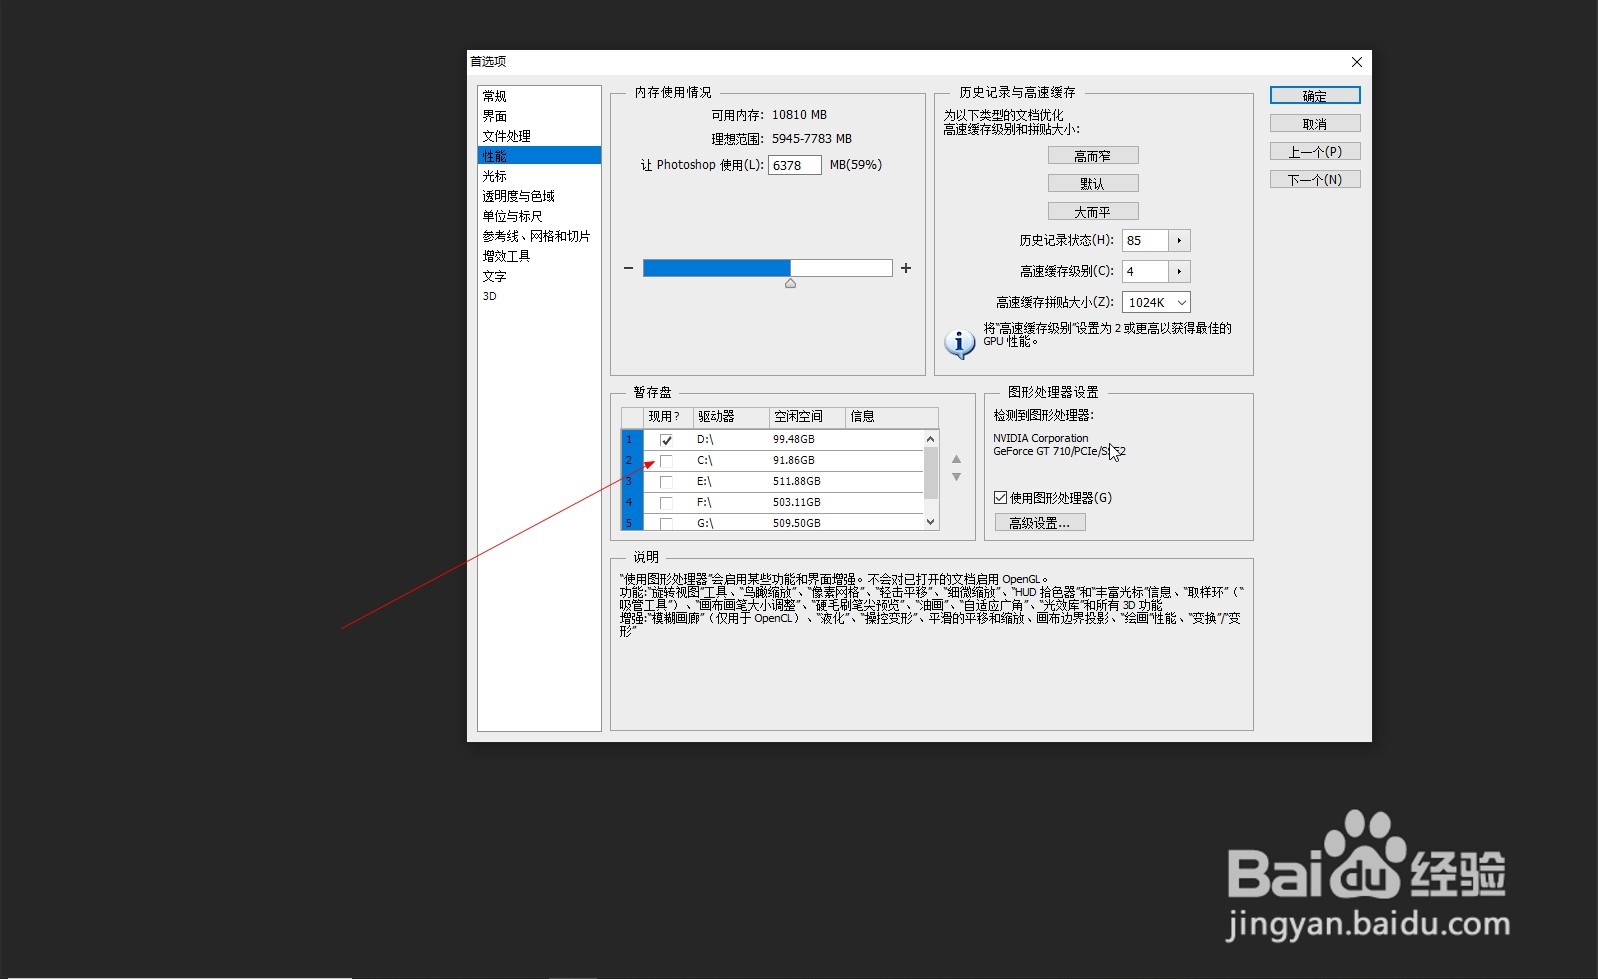Select the 509.50GB free space cell

pyautogui.click(x=797, y=523)
